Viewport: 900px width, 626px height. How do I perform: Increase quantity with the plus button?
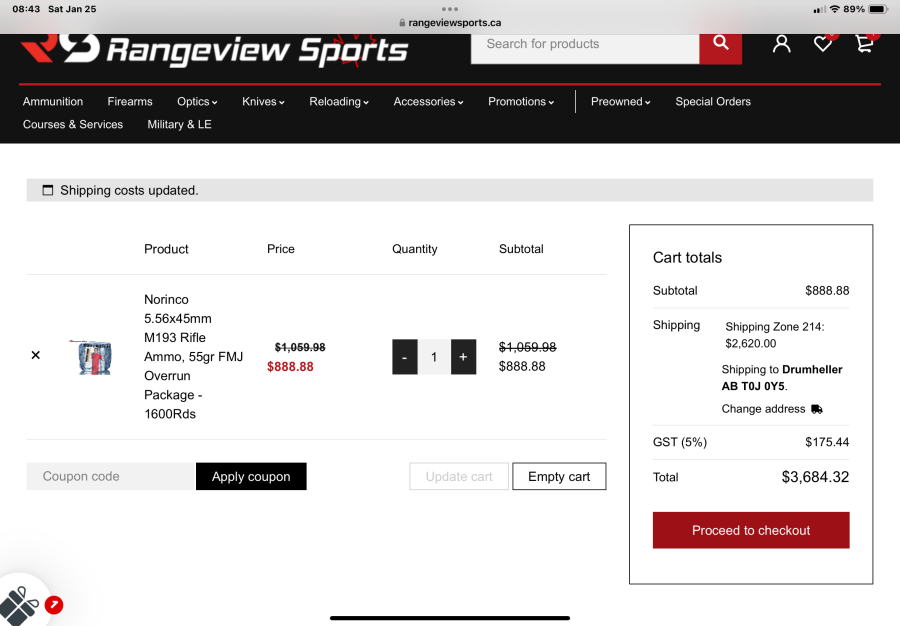(463, 357)
